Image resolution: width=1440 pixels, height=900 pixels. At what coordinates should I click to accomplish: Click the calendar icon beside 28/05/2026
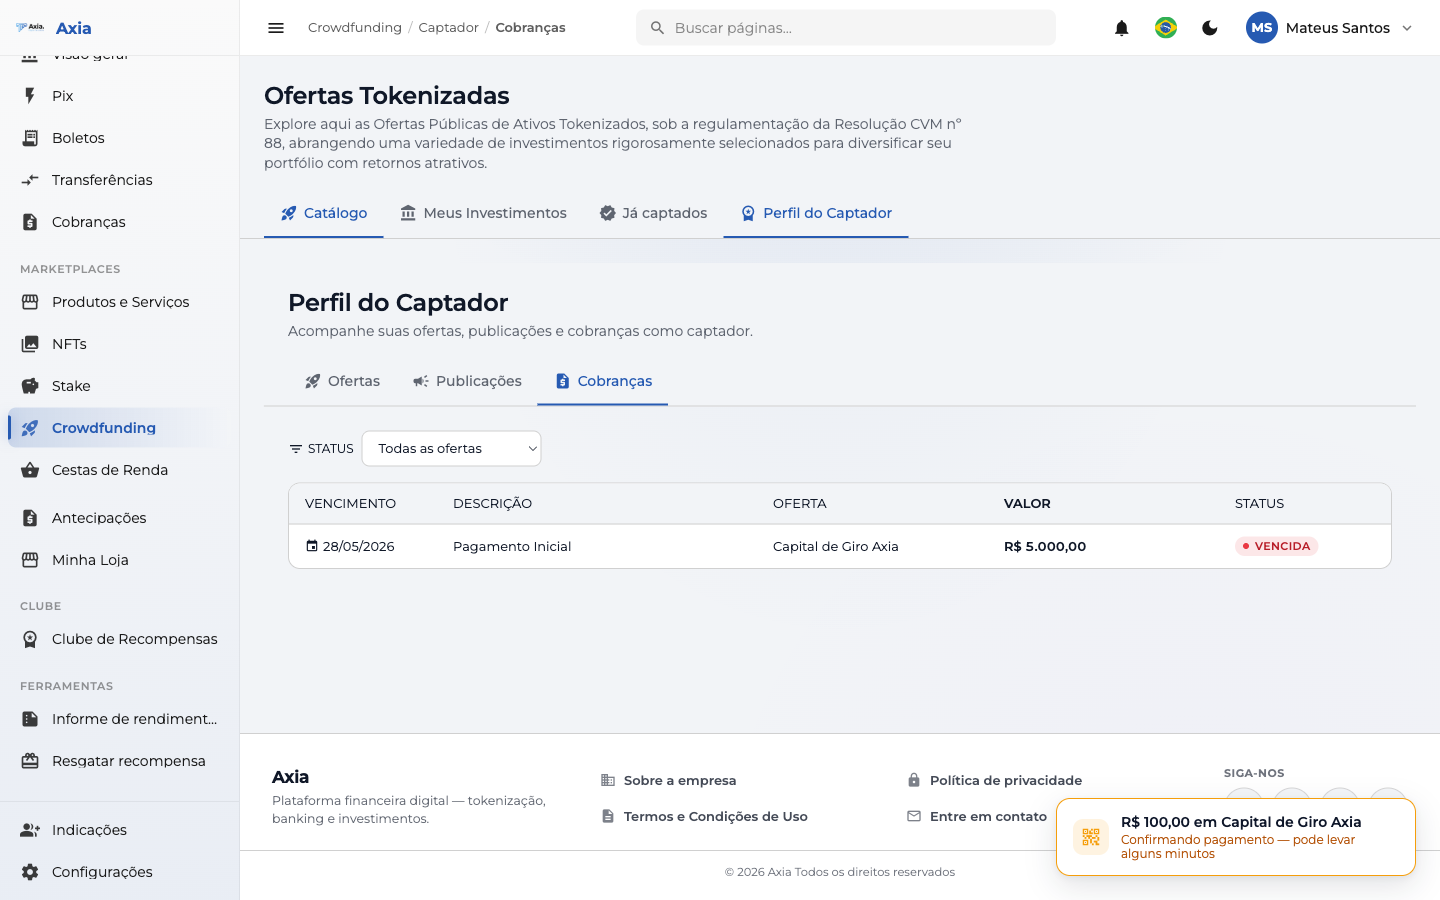pos(312,546)
